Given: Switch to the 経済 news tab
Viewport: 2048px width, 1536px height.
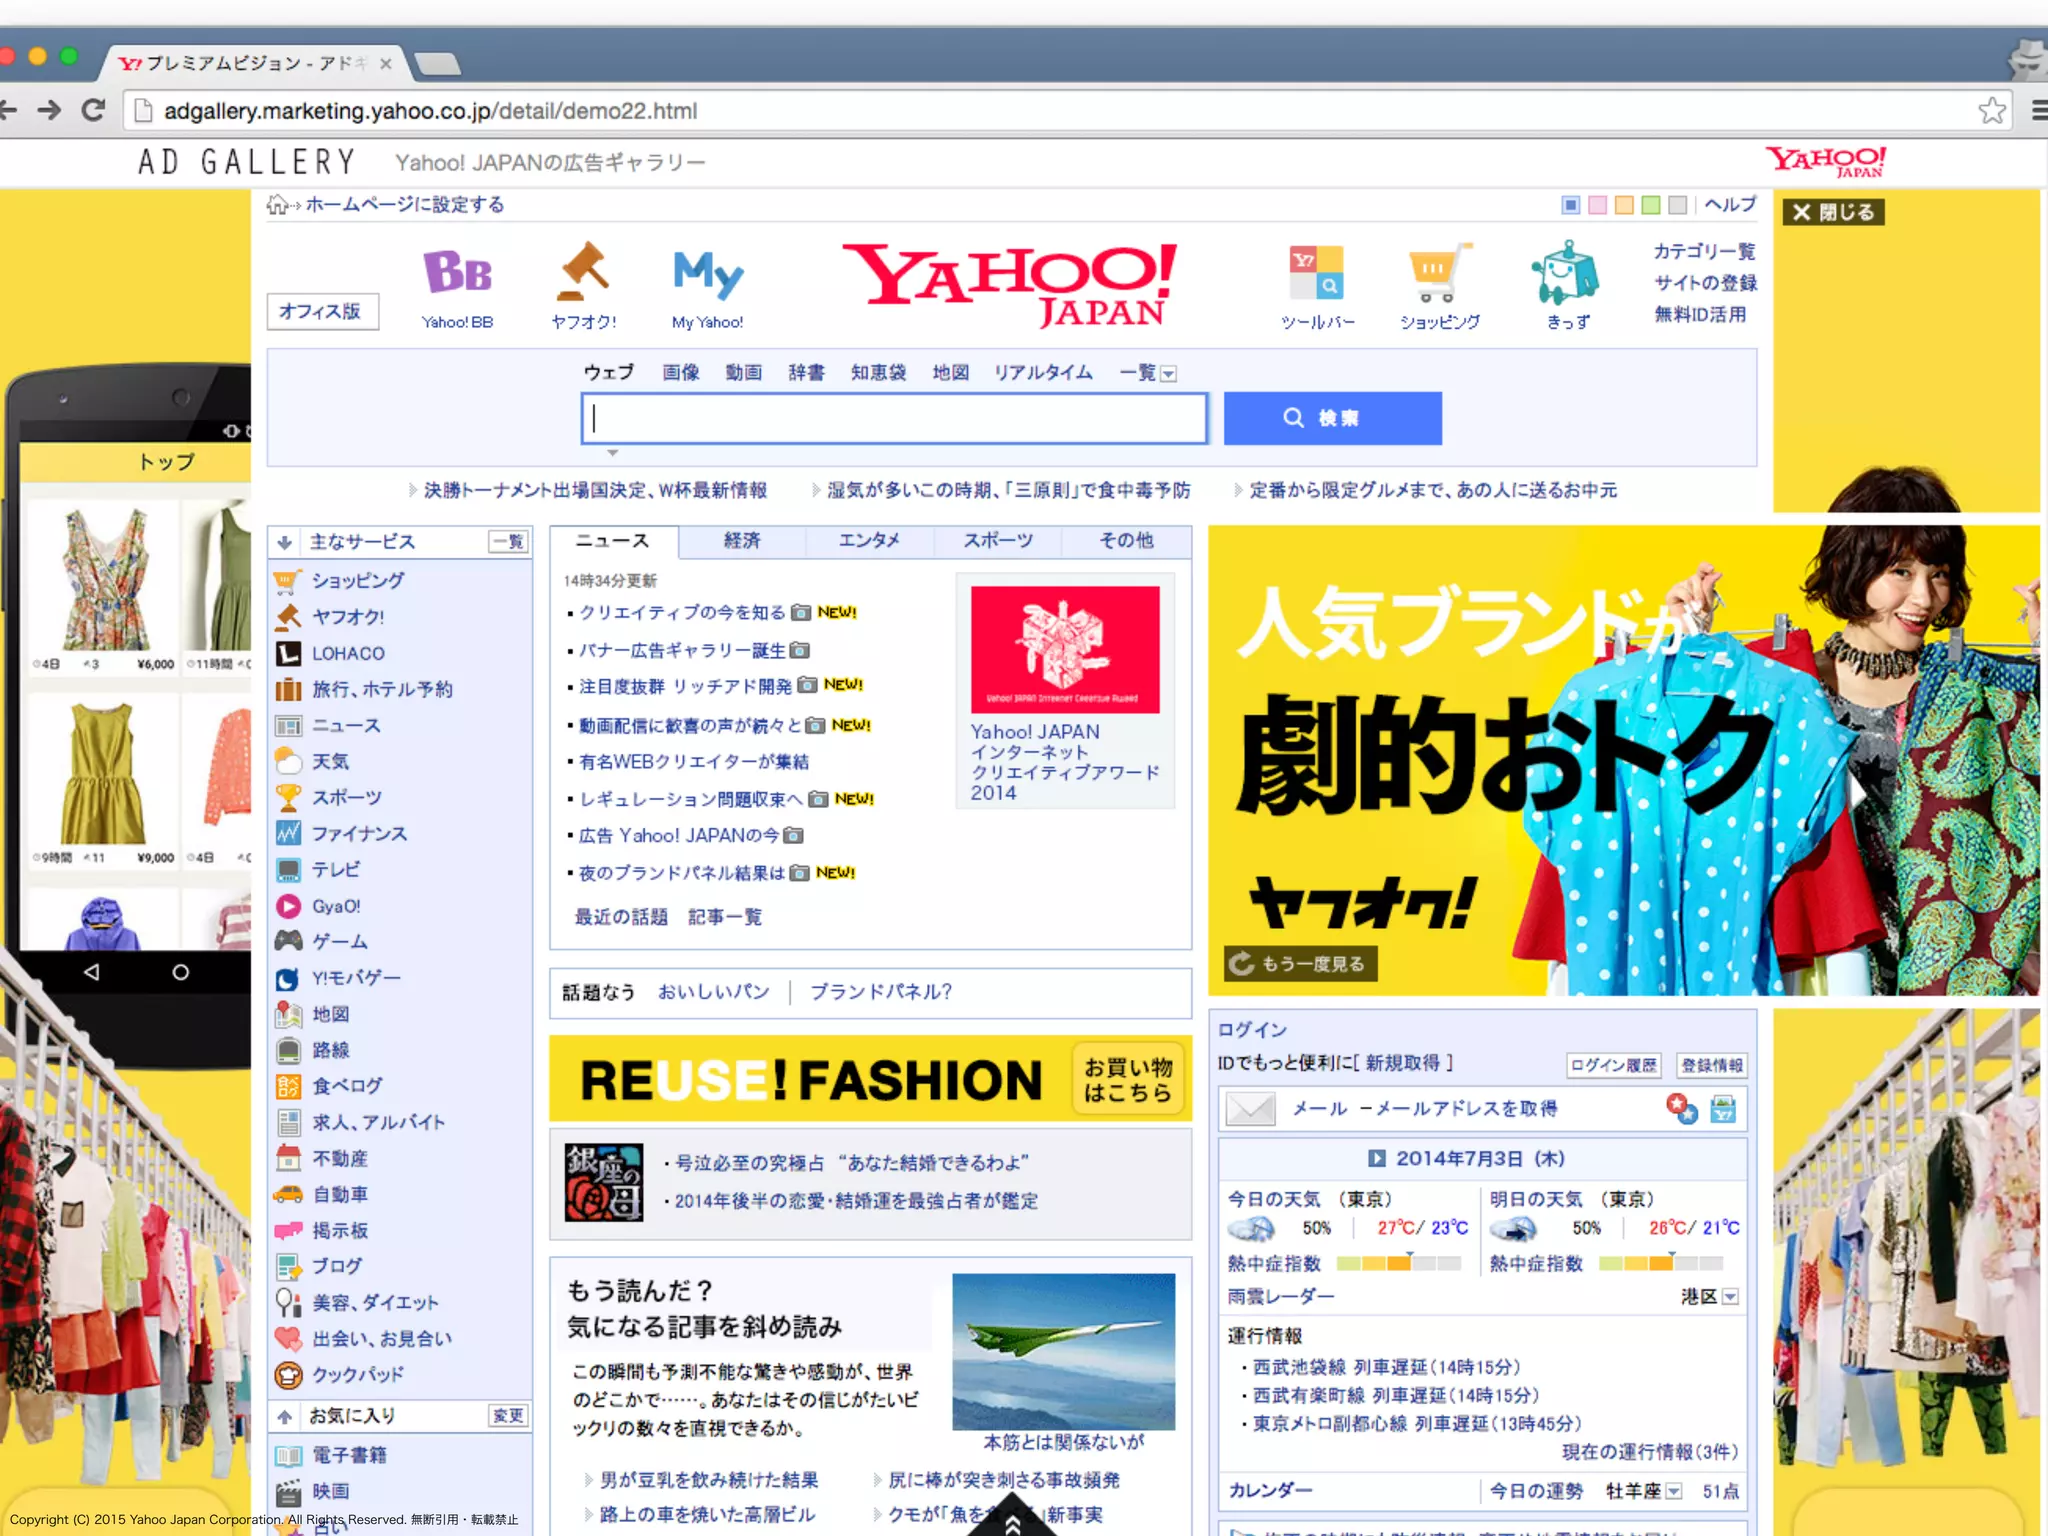Looking at the screenshot, I should 742,541.
